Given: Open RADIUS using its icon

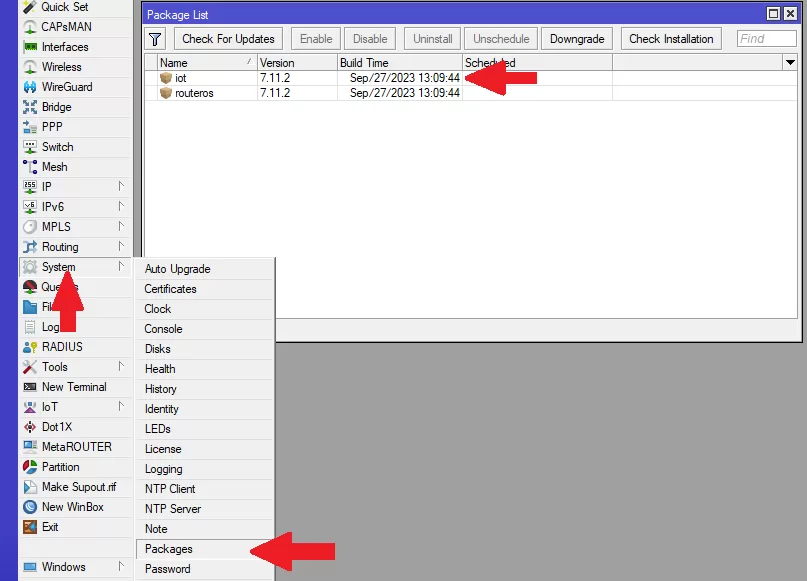Looking at the screenshot, I should 30,347.
